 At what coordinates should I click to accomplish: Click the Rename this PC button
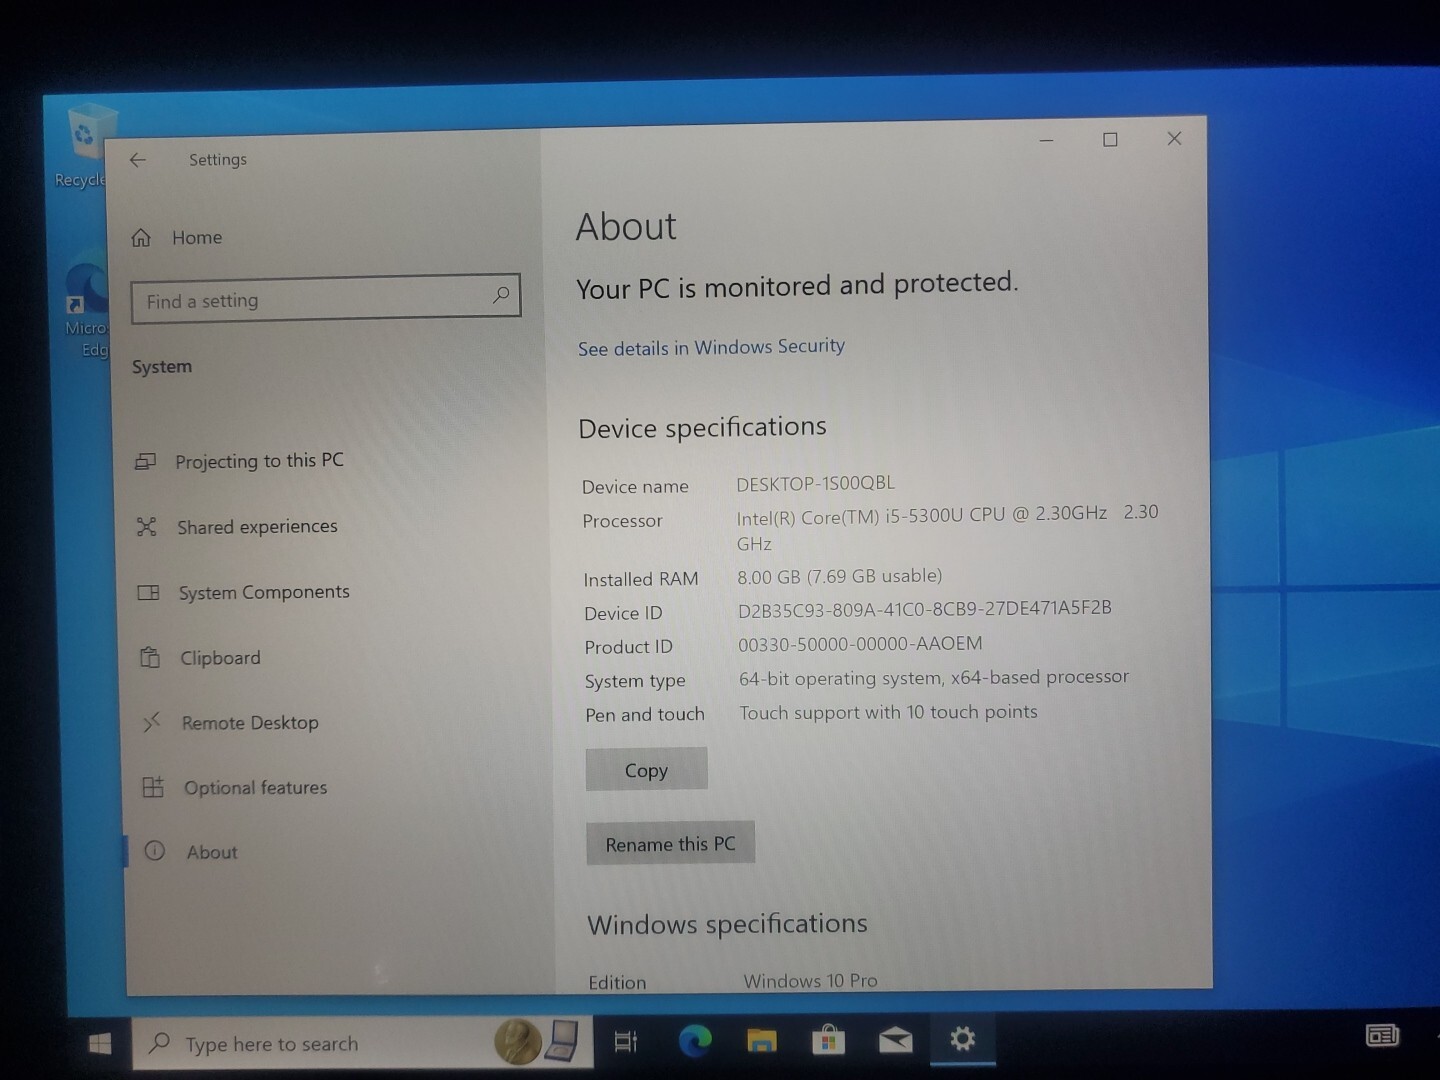pos(670,844)
